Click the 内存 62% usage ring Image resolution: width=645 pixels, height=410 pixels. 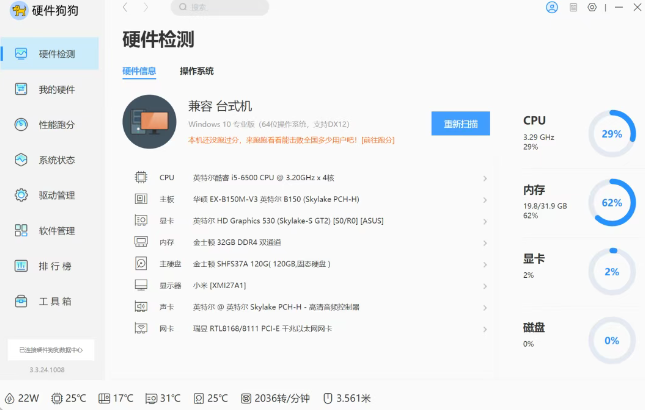612,202
